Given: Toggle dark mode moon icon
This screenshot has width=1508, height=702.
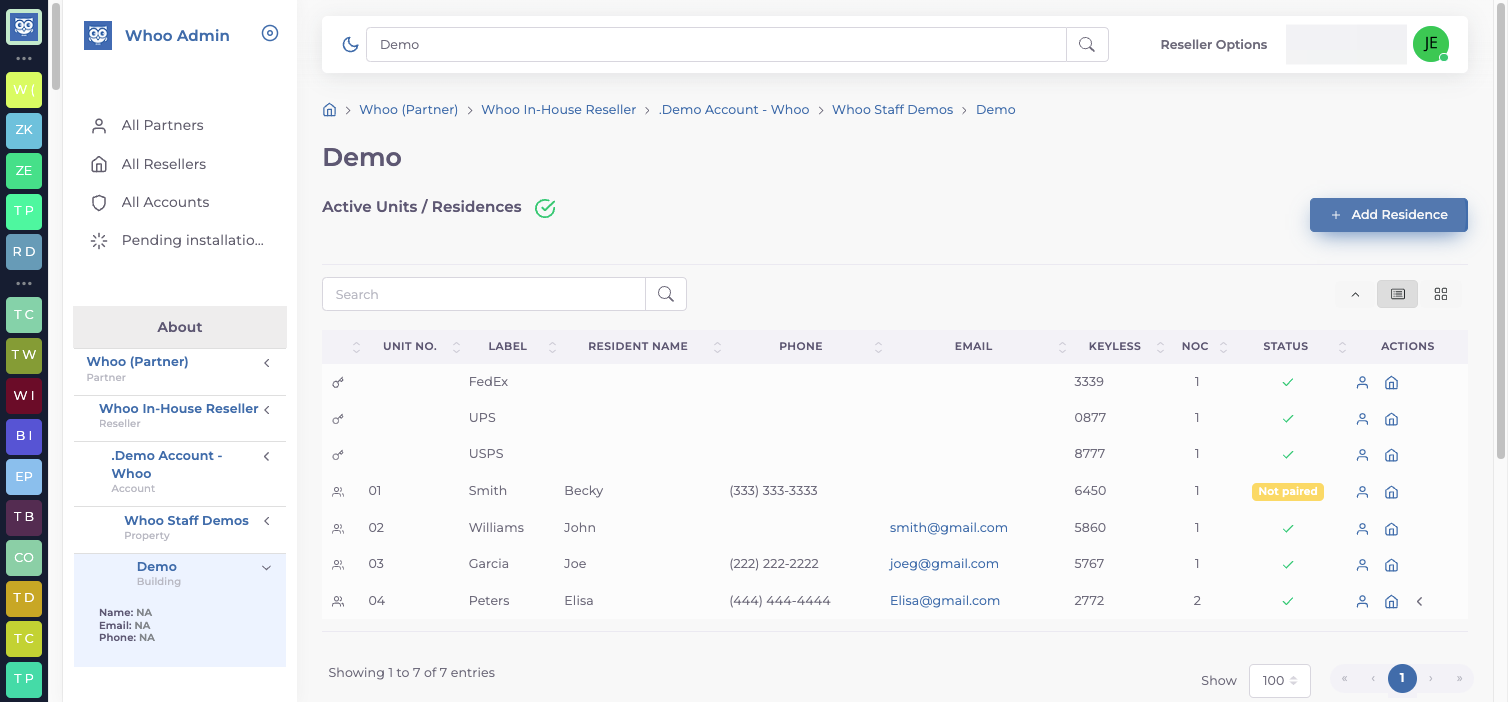Looking at the screenshot, I should coord(350,44).
